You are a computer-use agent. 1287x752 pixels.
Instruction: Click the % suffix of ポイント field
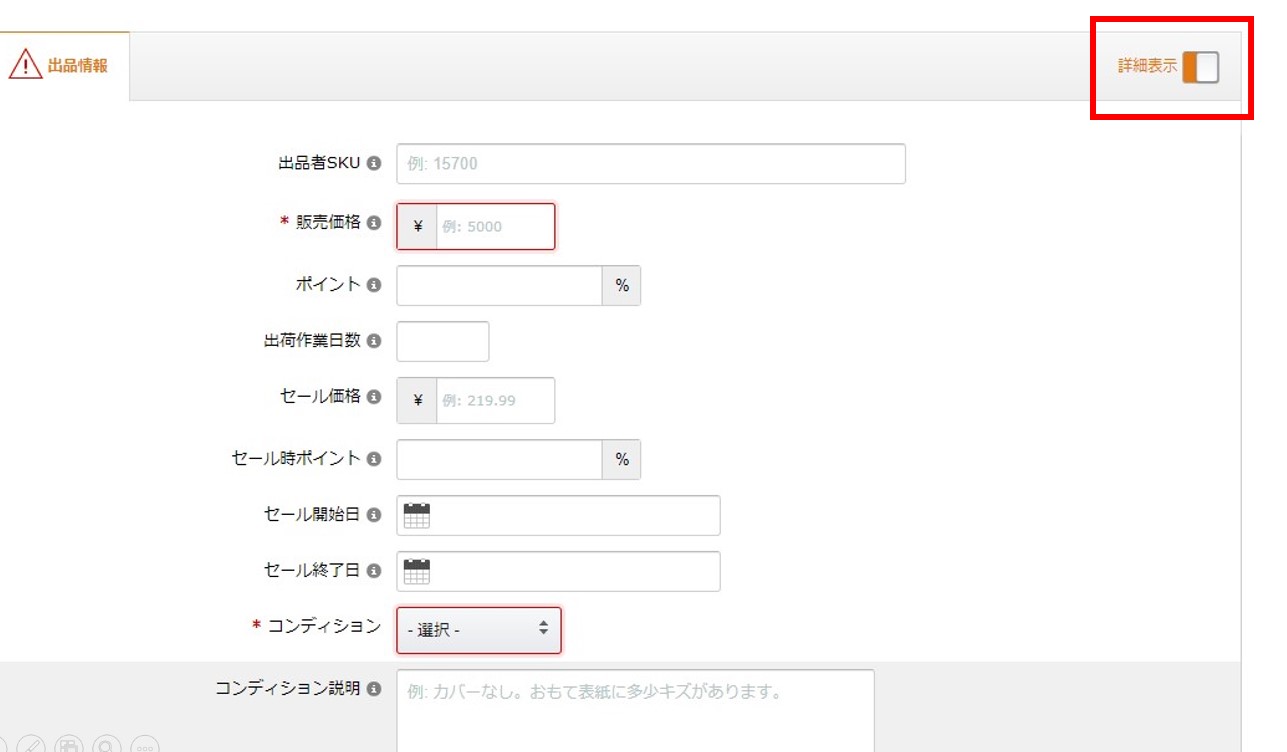pyautogui.click(x=622, y=286)
